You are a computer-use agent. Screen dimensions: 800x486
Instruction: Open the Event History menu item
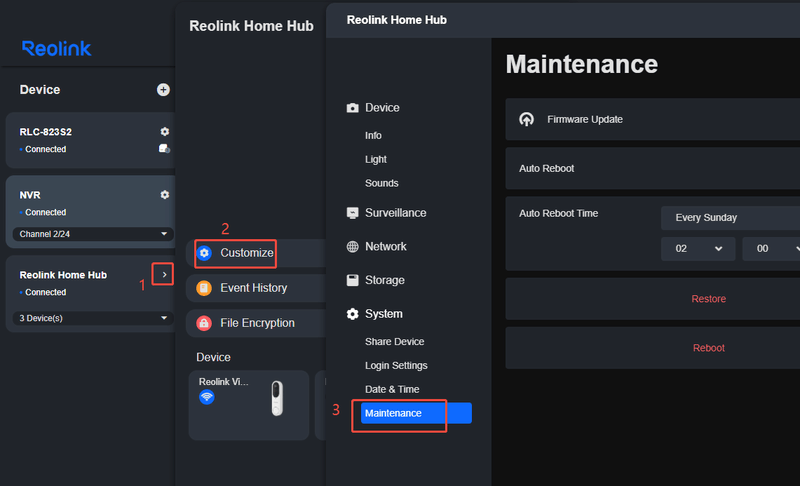pyautogui.click(x=256, y=288)
